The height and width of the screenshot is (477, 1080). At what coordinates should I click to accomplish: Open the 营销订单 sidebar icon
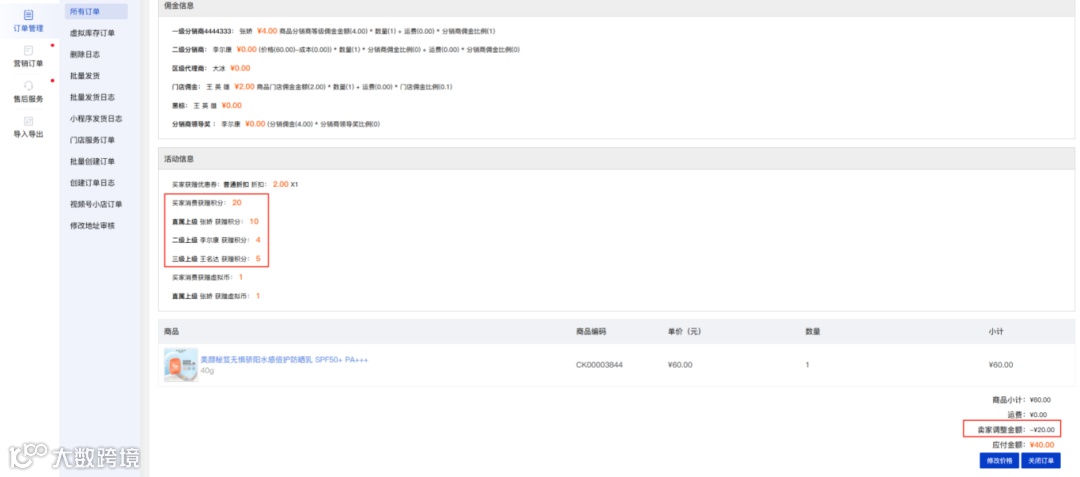point(28,50)
